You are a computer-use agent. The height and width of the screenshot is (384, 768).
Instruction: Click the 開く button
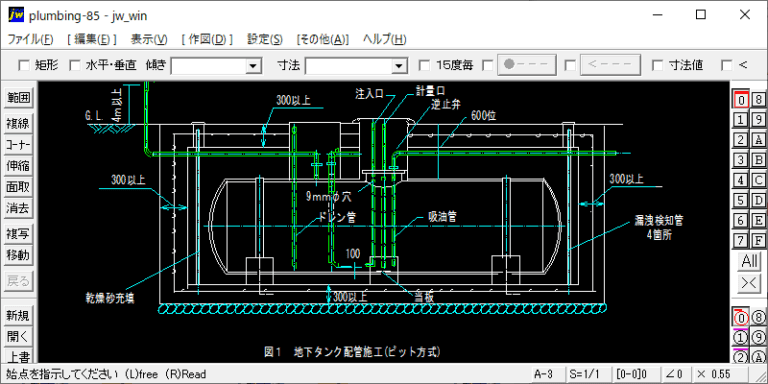point(18,336)
